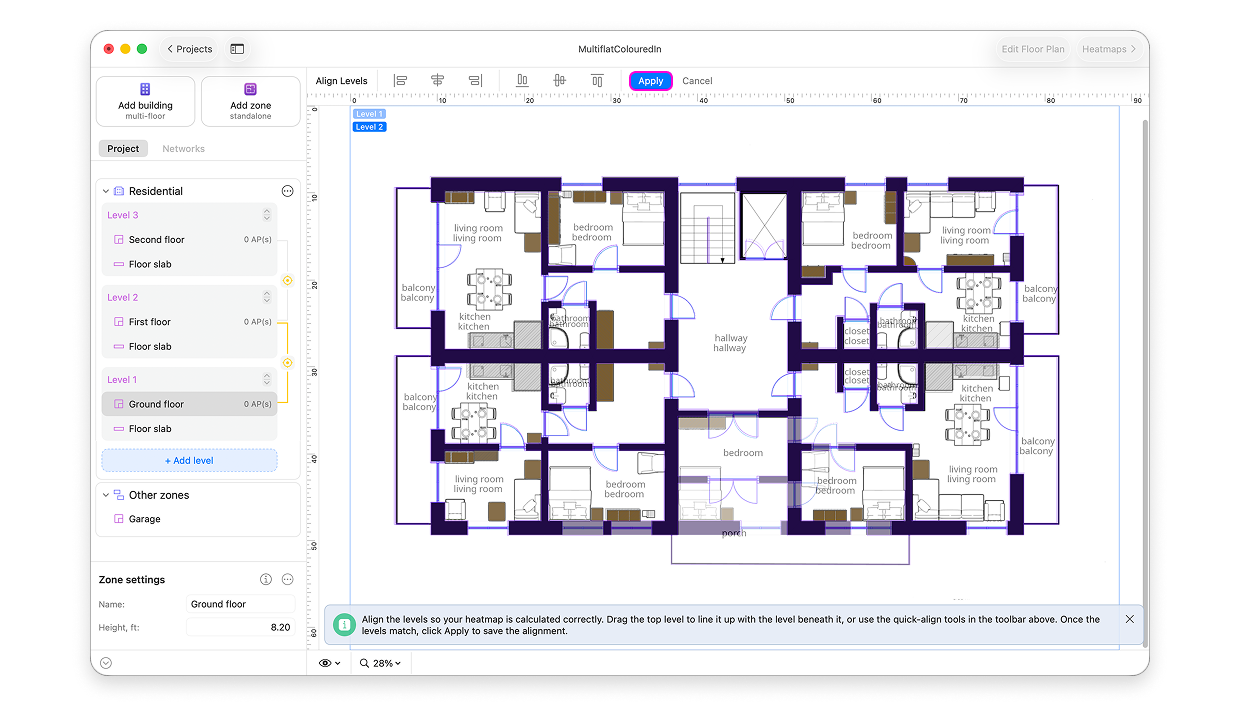Open Edit Floor Plan step
Image resolution: width=1240 pixels, height=708 pixels.
[x=1034, y=49]
